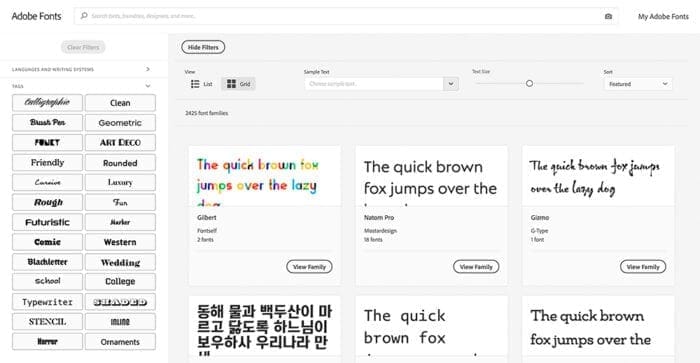The width and height of the screenshot is (700, 363).
Task: Click the G-Type foundry name
Action: coord(539,231)
